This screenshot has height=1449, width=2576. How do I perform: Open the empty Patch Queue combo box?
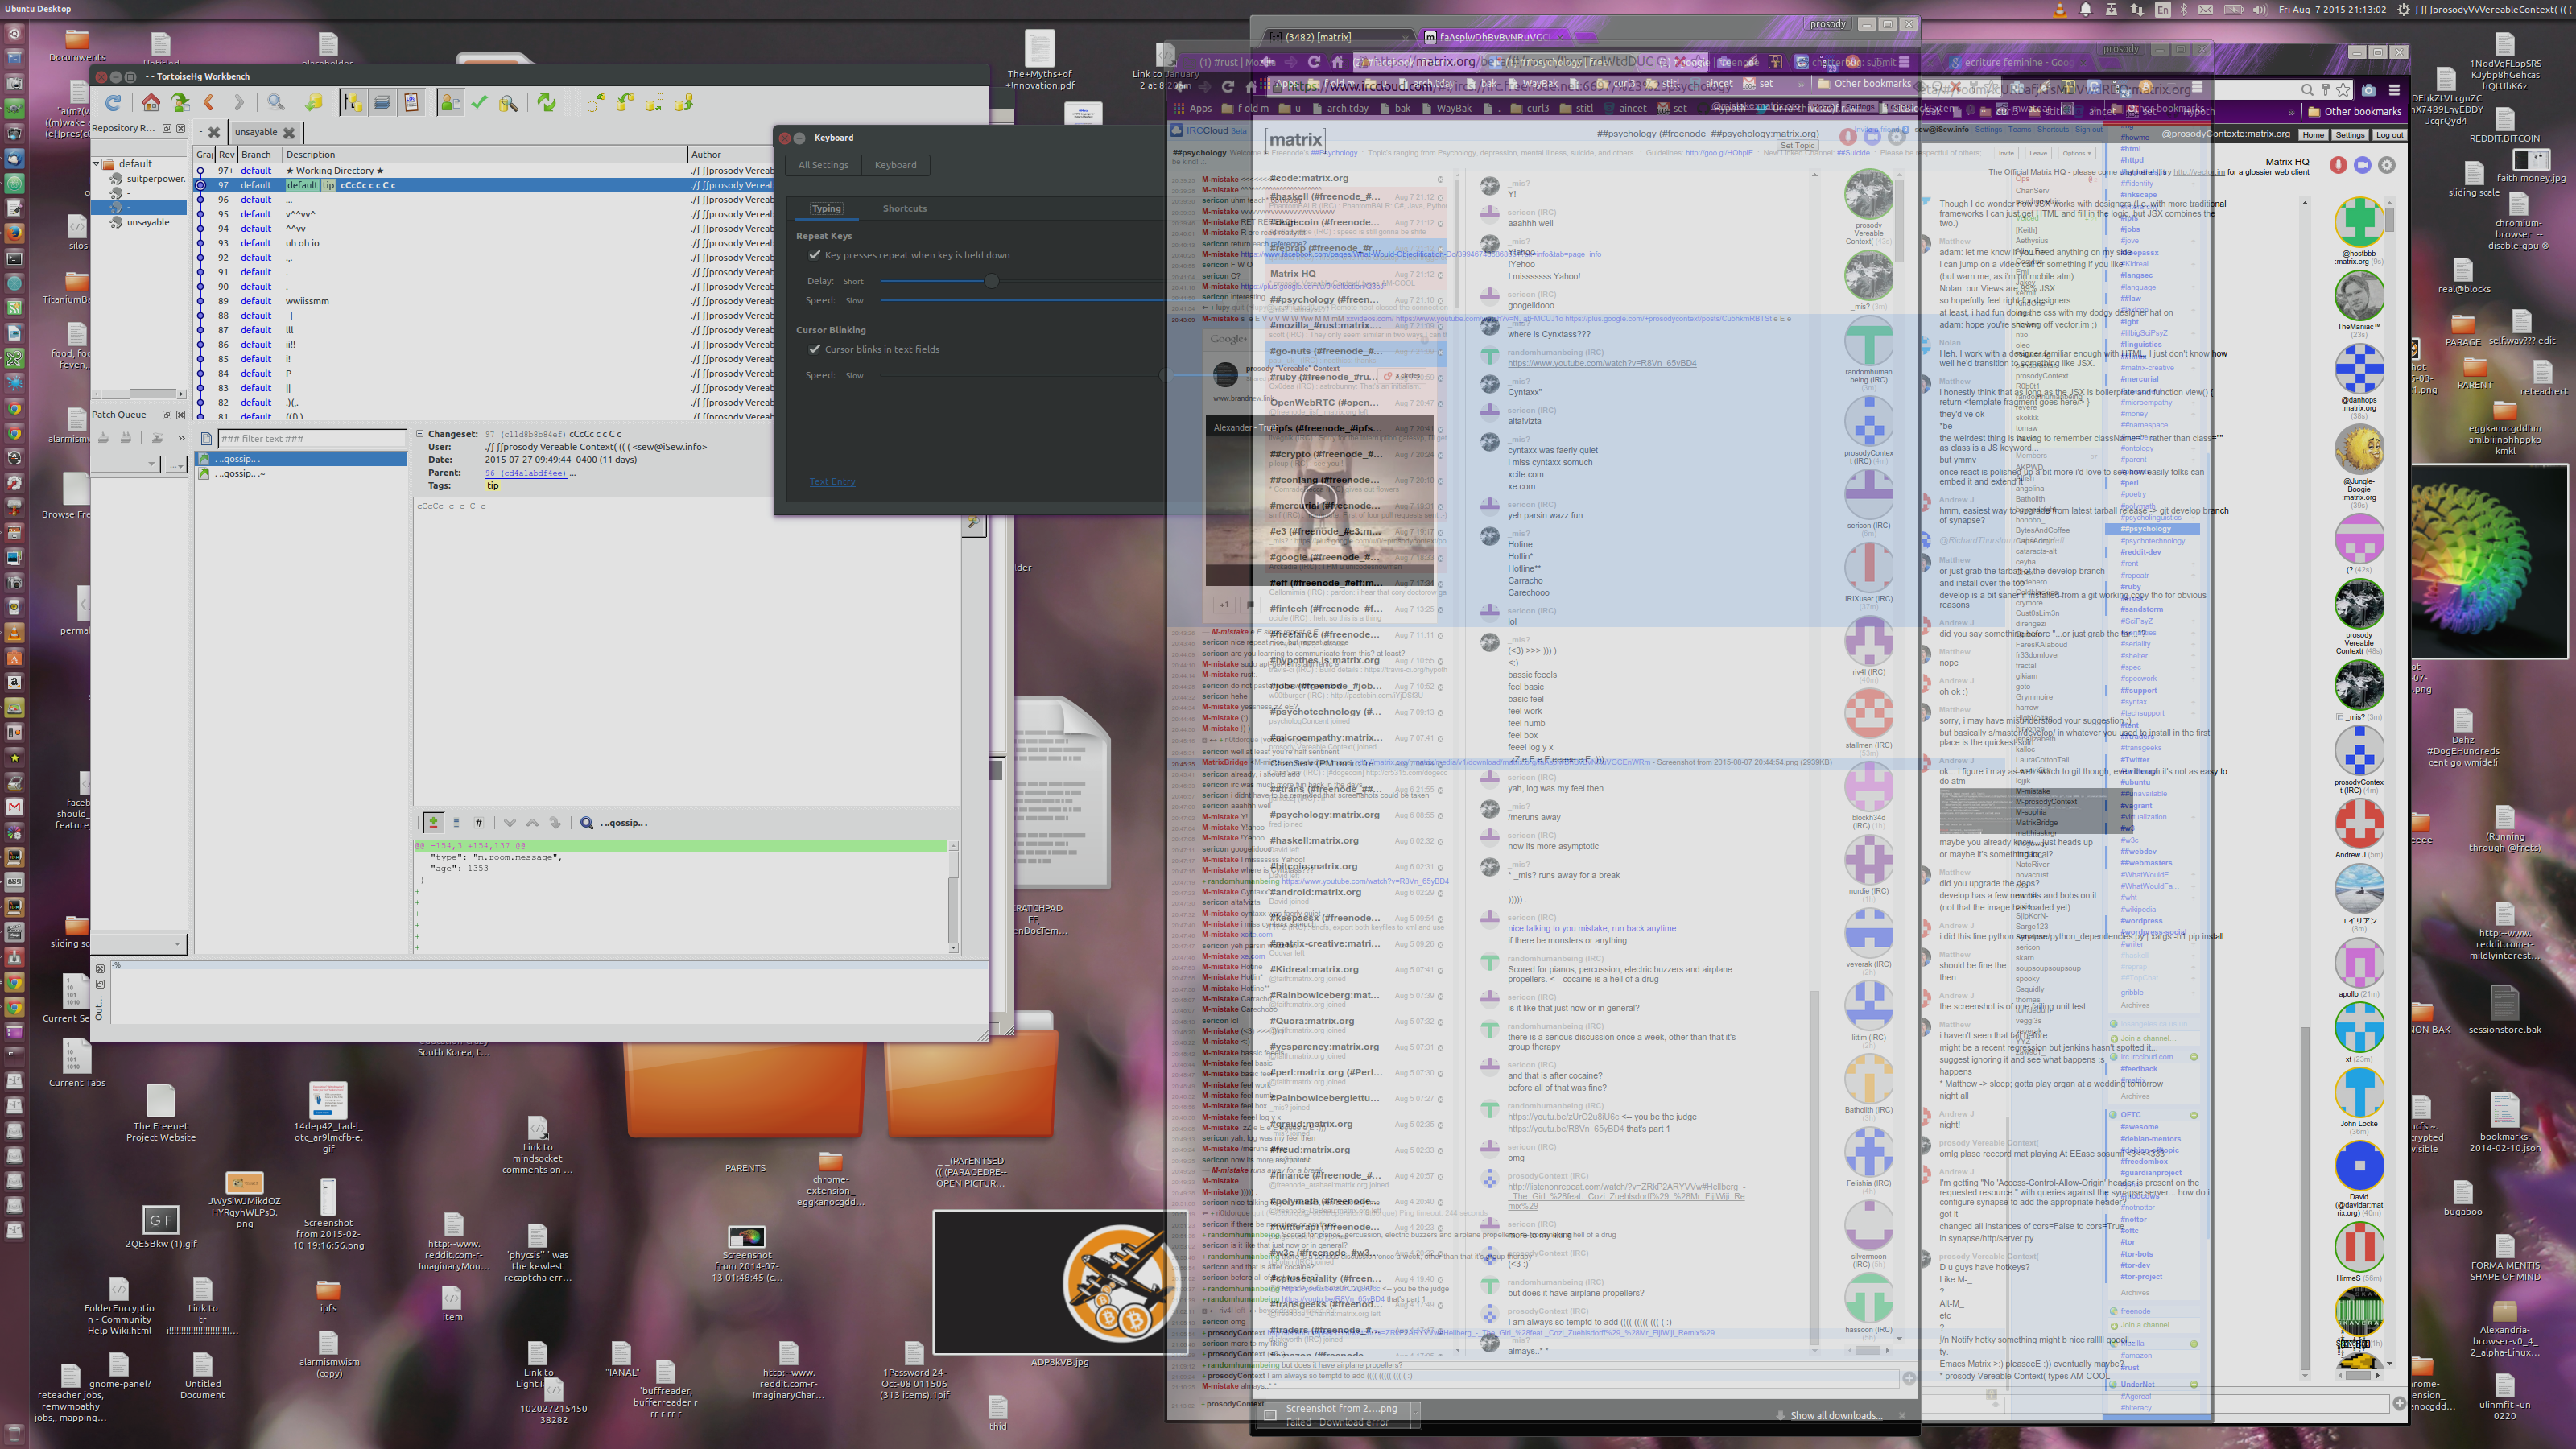click(126, 464)
